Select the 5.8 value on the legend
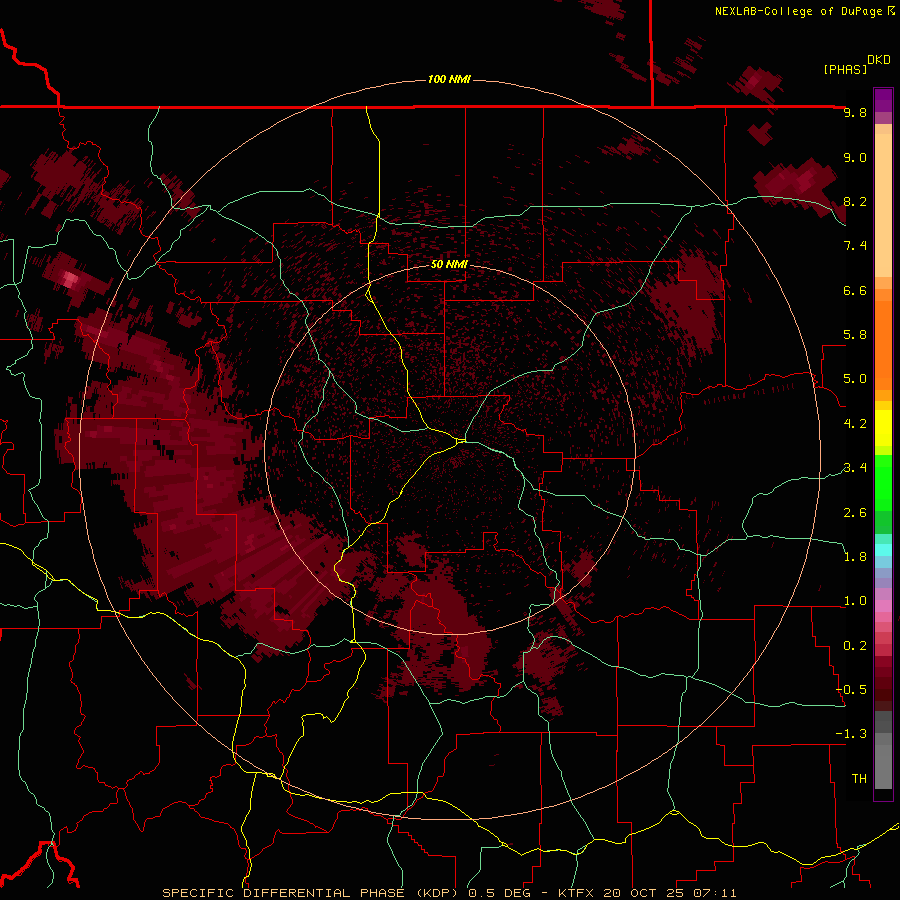The image size is (900, 900). 855,335
